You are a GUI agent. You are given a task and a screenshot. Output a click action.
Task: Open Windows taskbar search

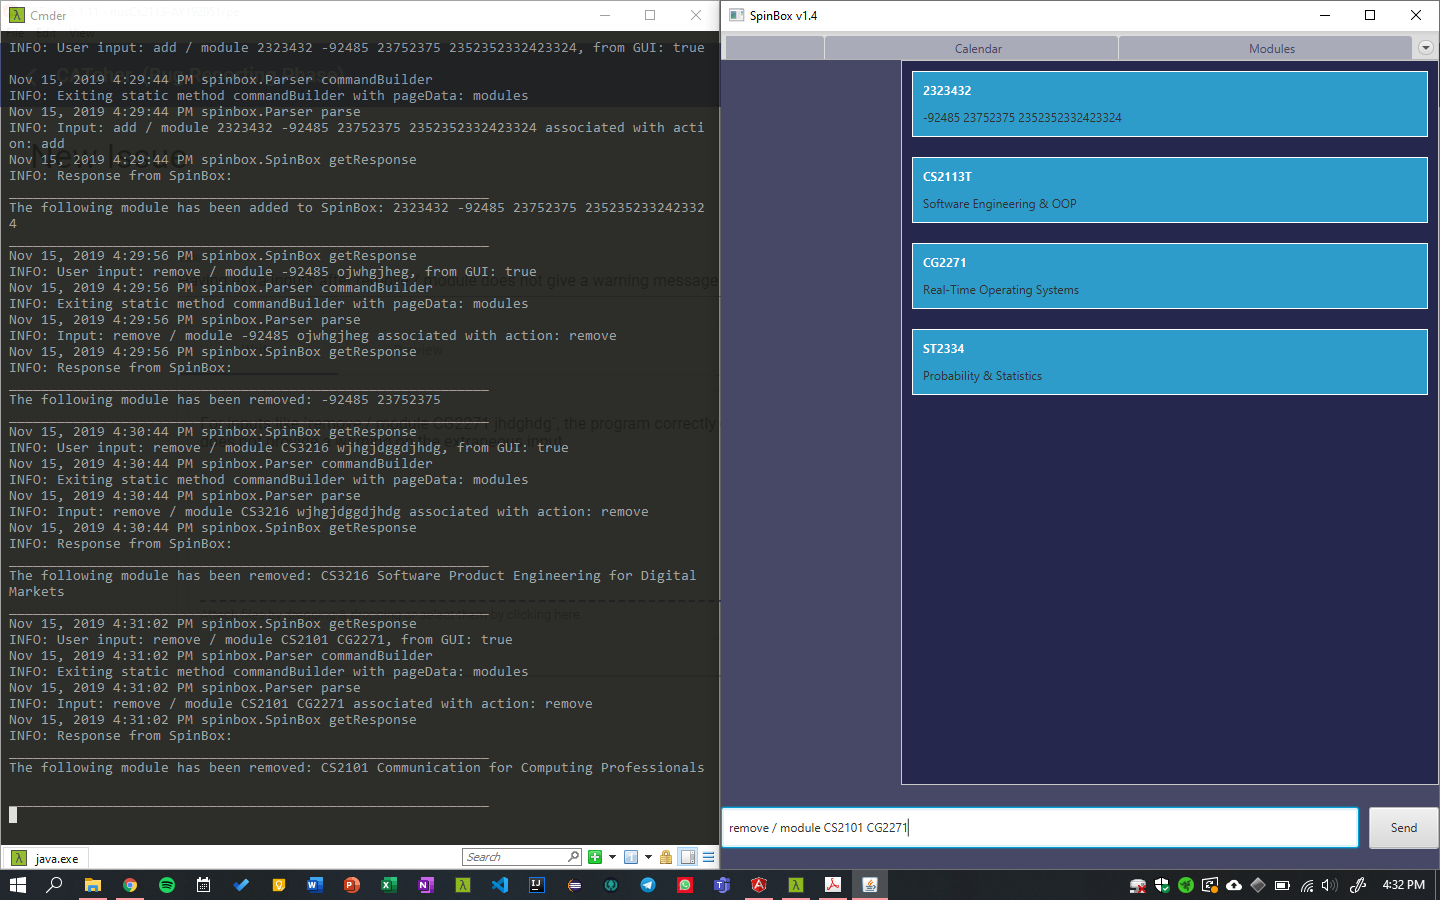coord(55,885)
